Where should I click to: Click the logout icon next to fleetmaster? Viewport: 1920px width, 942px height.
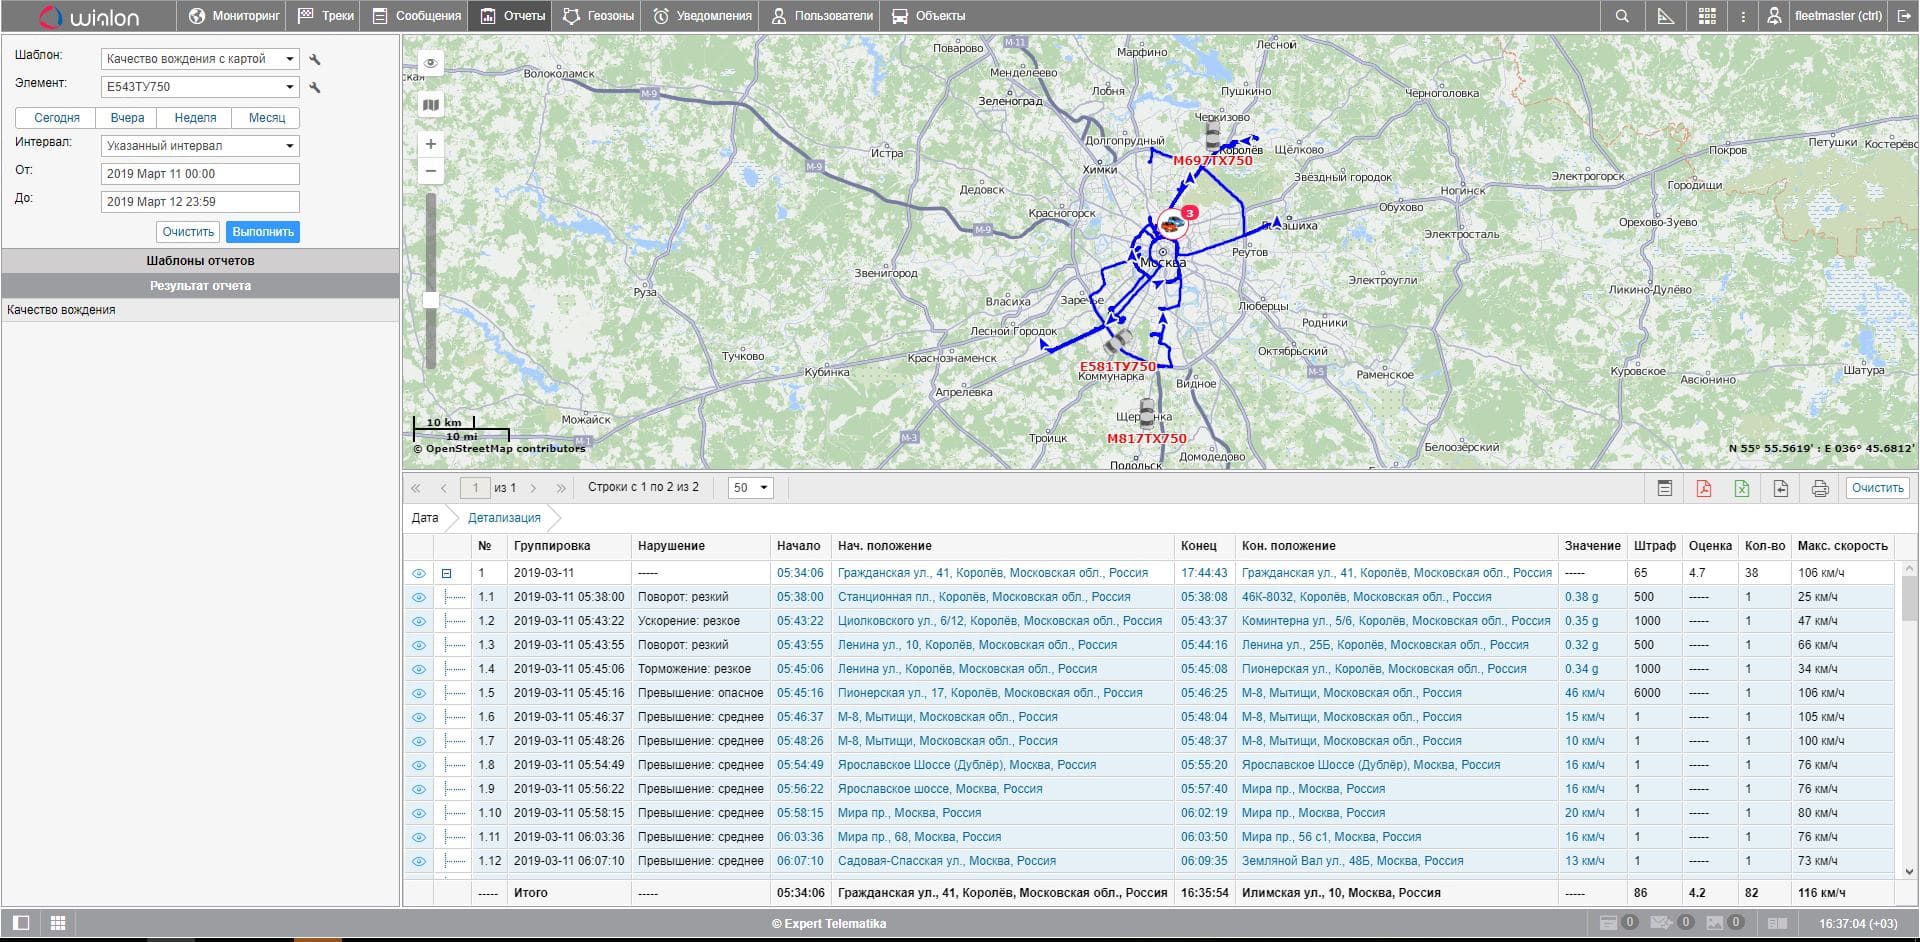click(x=1903, y=16)
